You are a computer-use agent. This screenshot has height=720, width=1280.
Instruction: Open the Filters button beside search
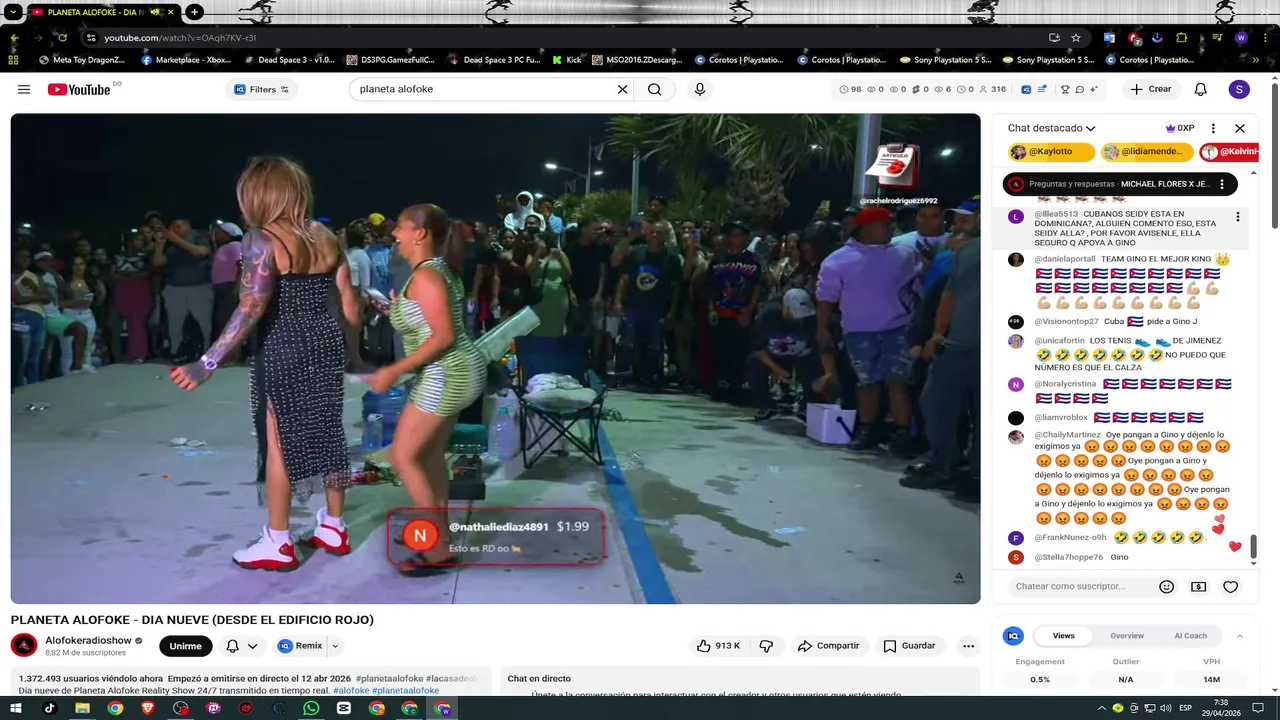(262, 89)
